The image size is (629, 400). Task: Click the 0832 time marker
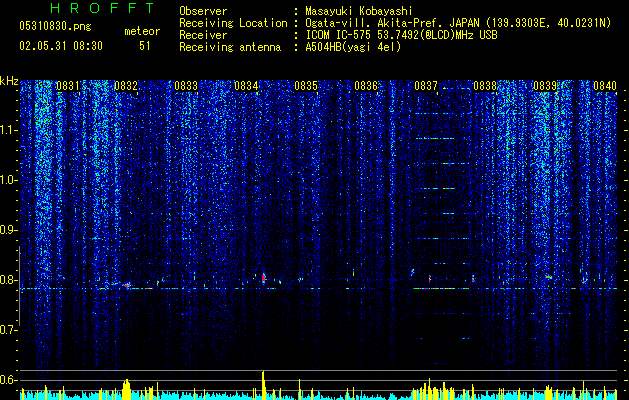(x=126, y=86)
